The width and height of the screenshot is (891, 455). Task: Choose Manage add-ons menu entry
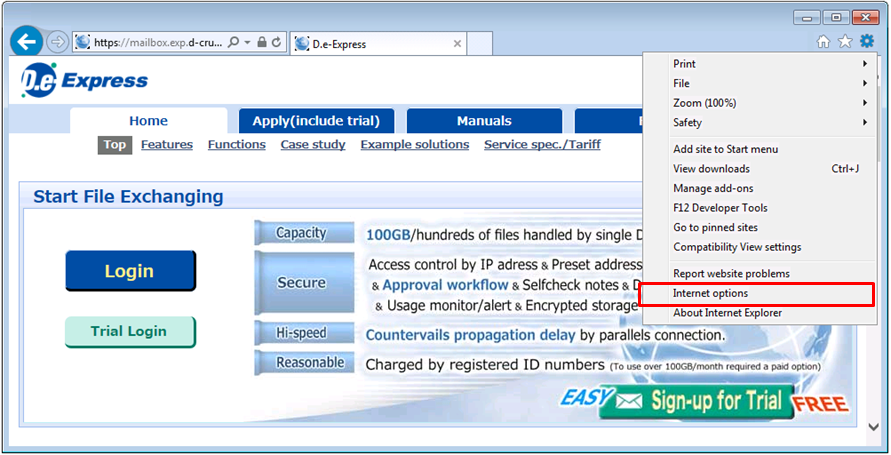713,188
